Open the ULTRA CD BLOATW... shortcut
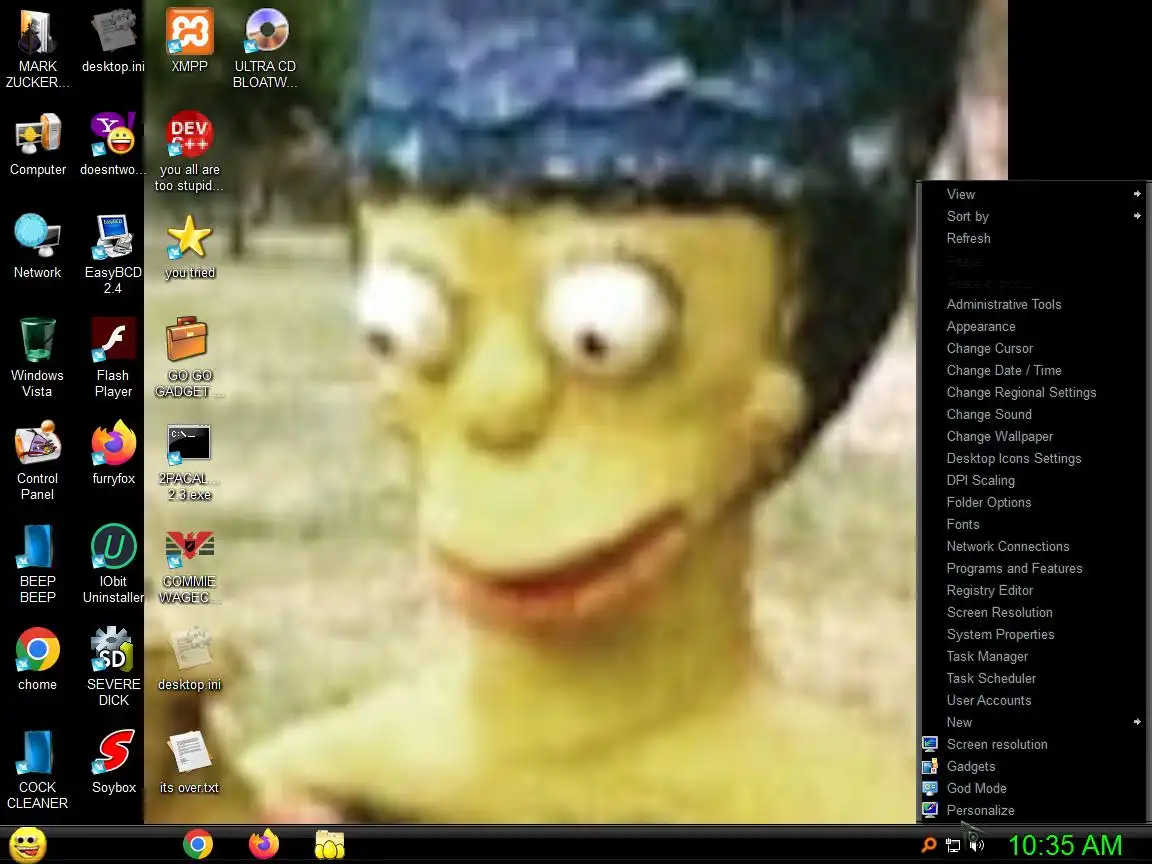 click(265, 48)
